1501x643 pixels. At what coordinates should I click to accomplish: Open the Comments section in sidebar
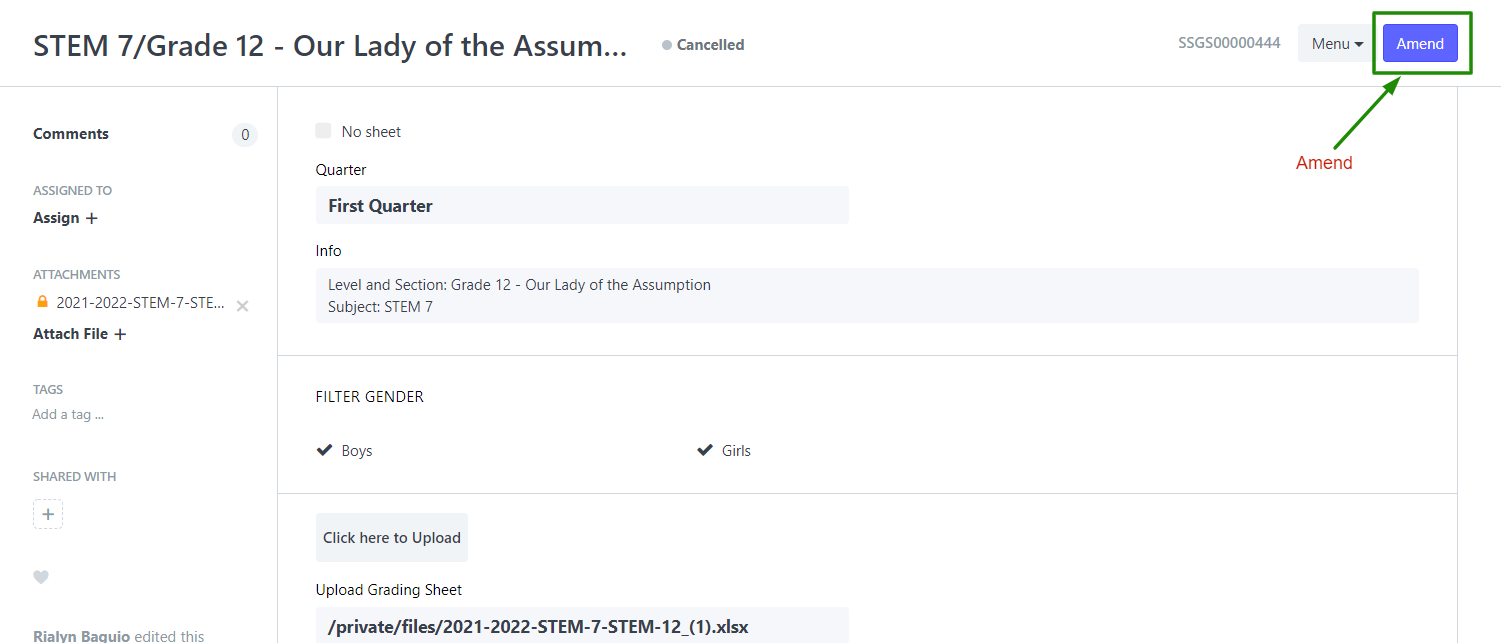click(x=71, y=134)
